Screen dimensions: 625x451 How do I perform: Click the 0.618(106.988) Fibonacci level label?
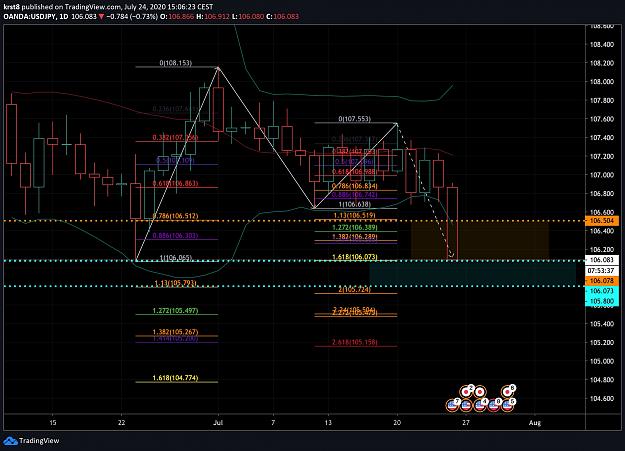354,171
